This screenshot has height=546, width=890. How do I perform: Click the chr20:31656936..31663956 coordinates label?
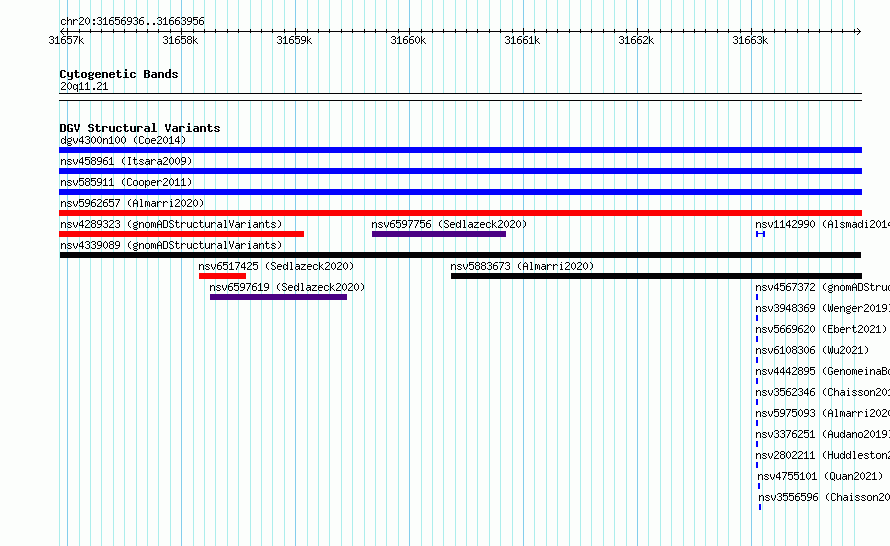pyautogui.click(x=132, y=21)
